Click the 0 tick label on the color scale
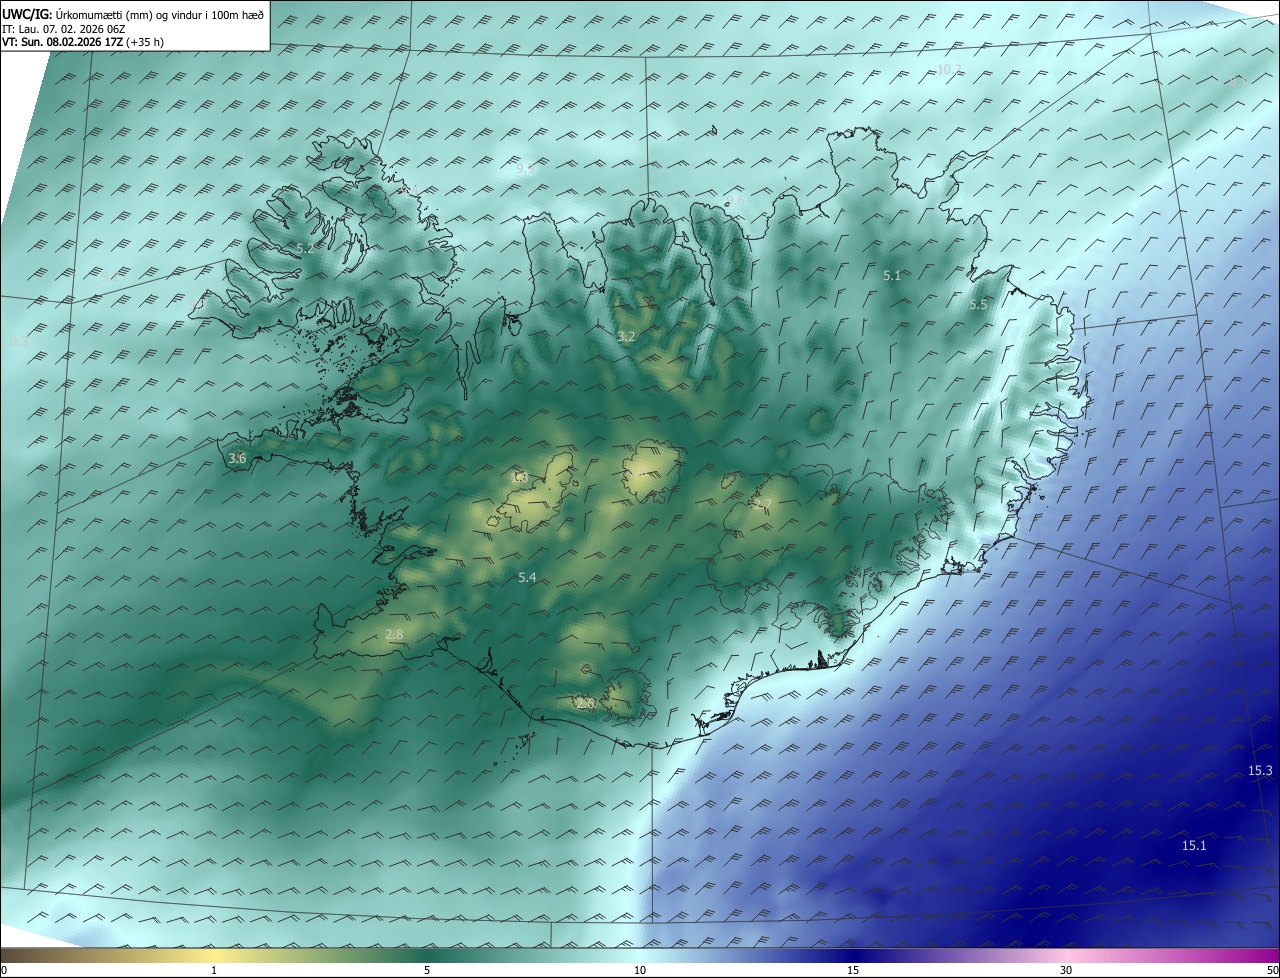This screenshot has width=1280, height=978. [4, 970]
